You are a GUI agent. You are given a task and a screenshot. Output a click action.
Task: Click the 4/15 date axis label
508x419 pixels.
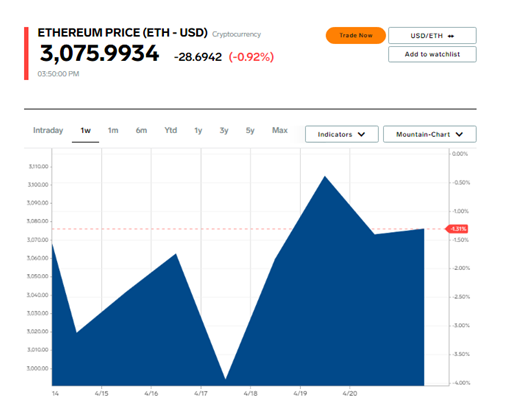pyautogui.click(x=101, y=394)
